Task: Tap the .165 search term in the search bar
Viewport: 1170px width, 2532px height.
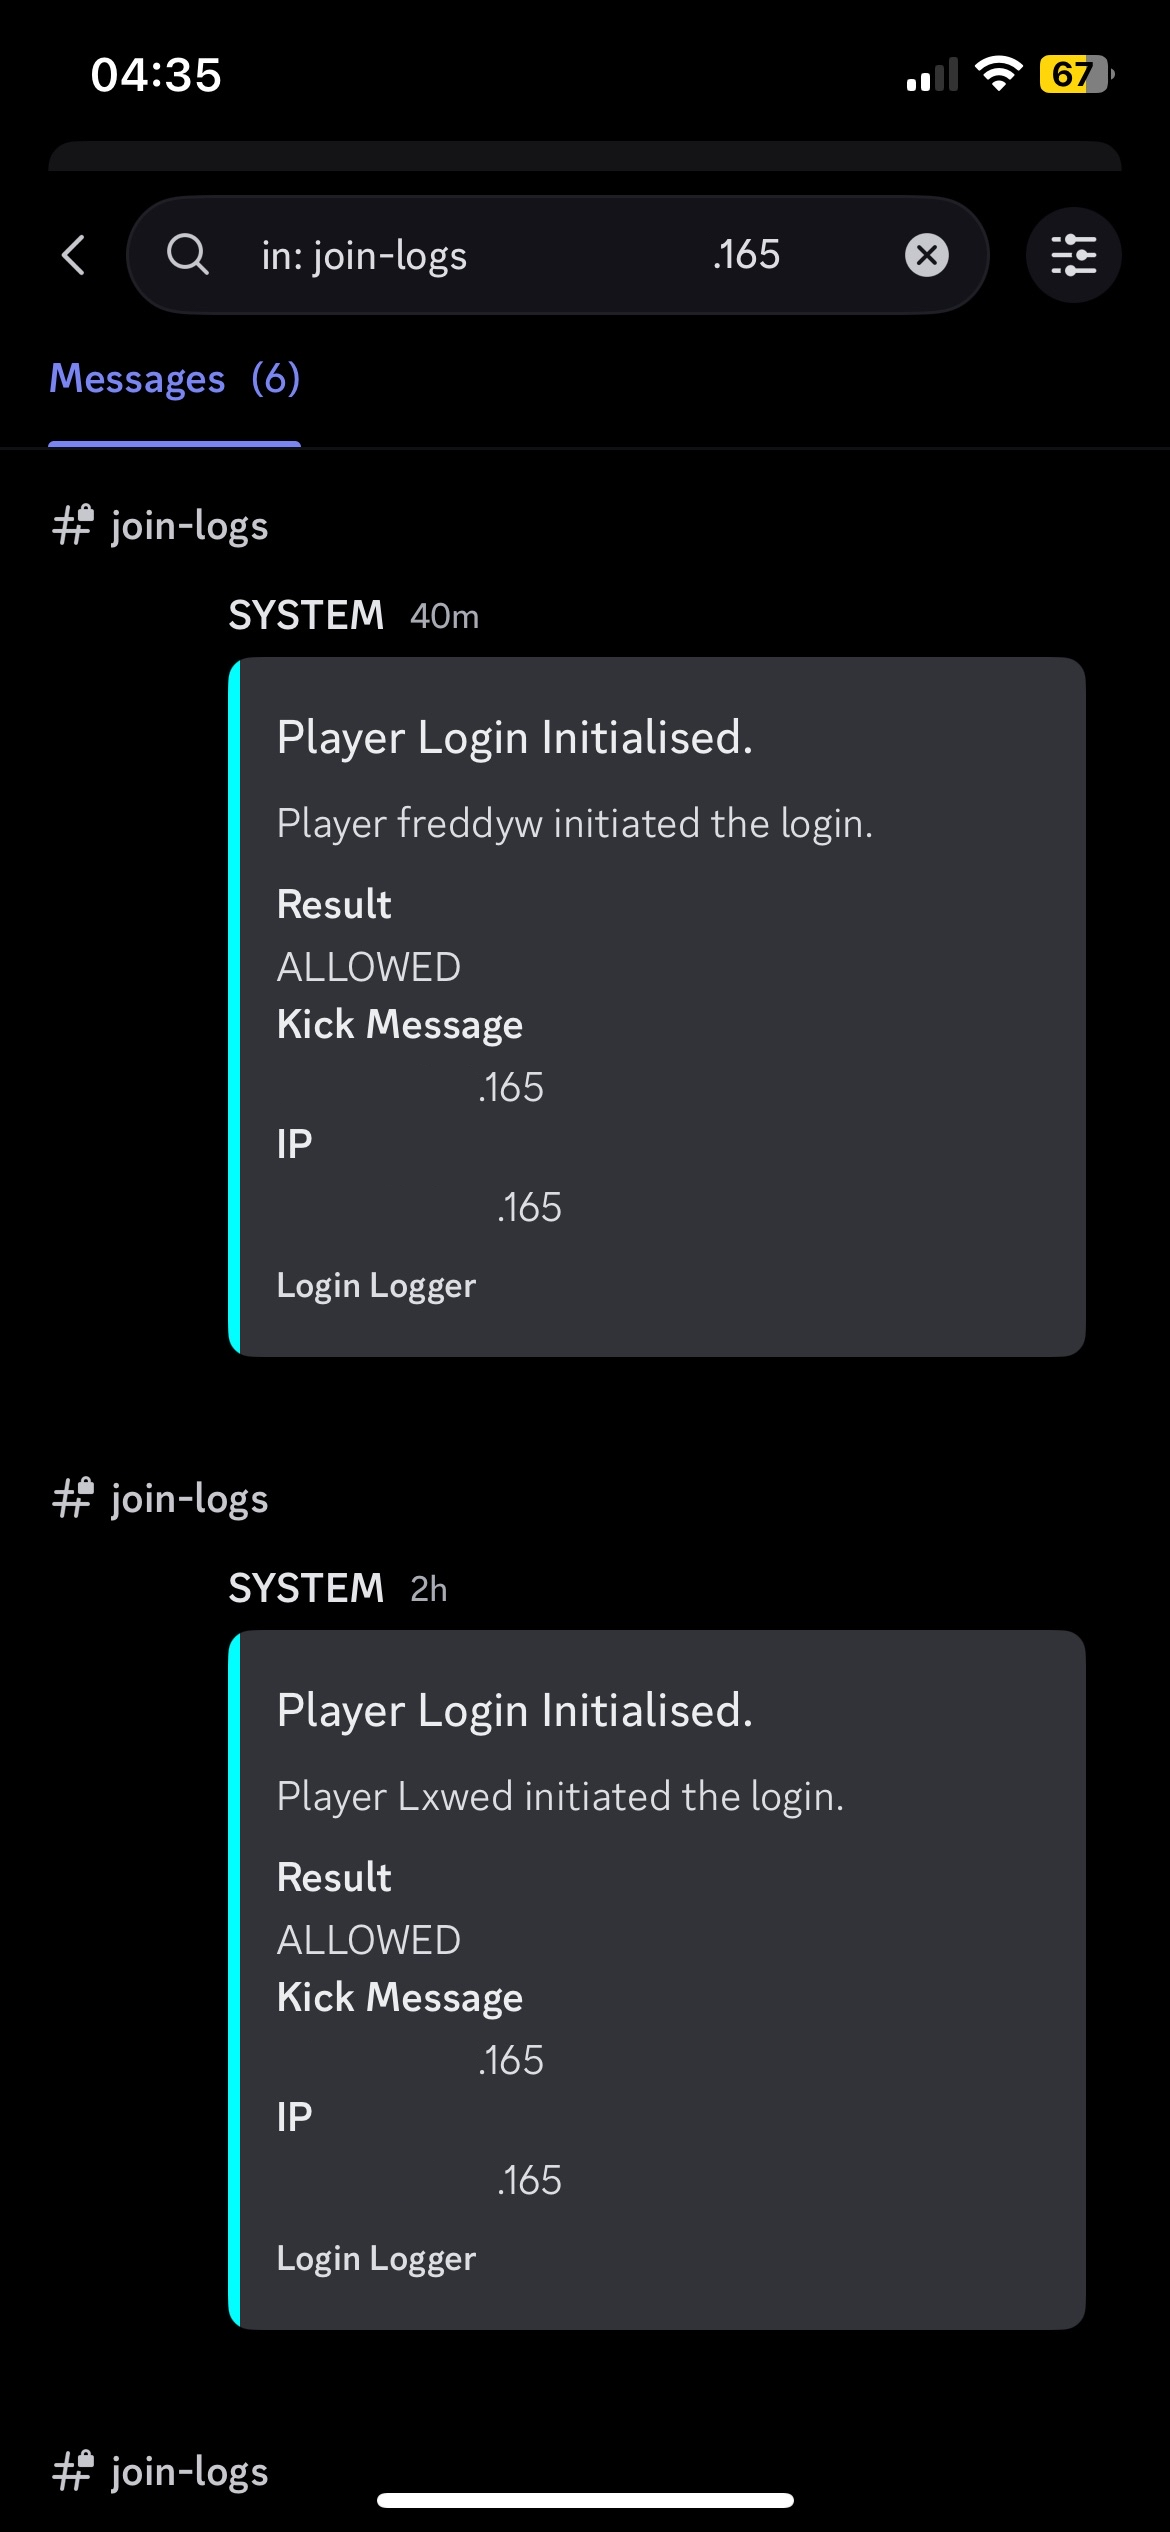Action: pos(746,255)
